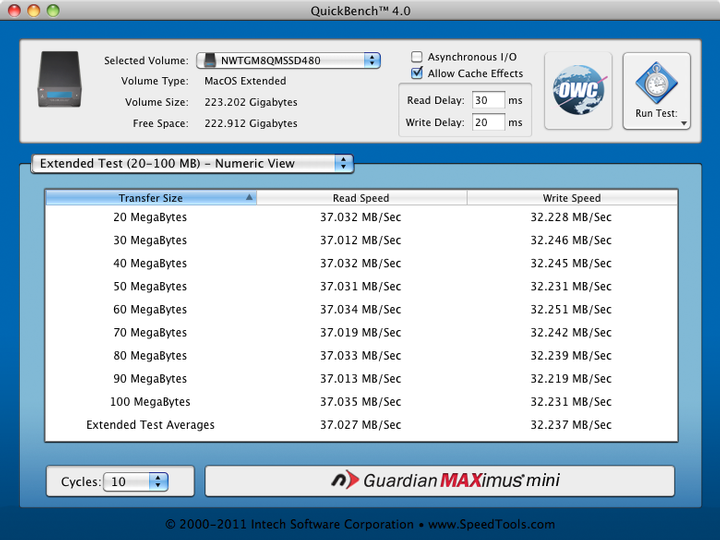The height and width of the screenshot is (540, 720).
Task: Uncheck the Allow Cache Effects checkbox
Action: (x=418, y=74)
